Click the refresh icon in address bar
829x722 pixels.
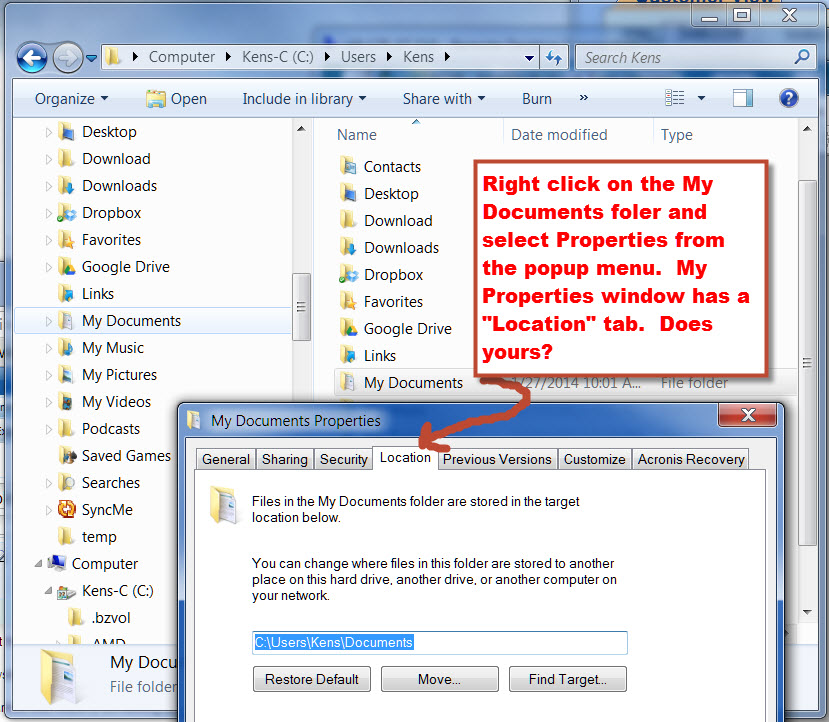click(x=554, y=57)
